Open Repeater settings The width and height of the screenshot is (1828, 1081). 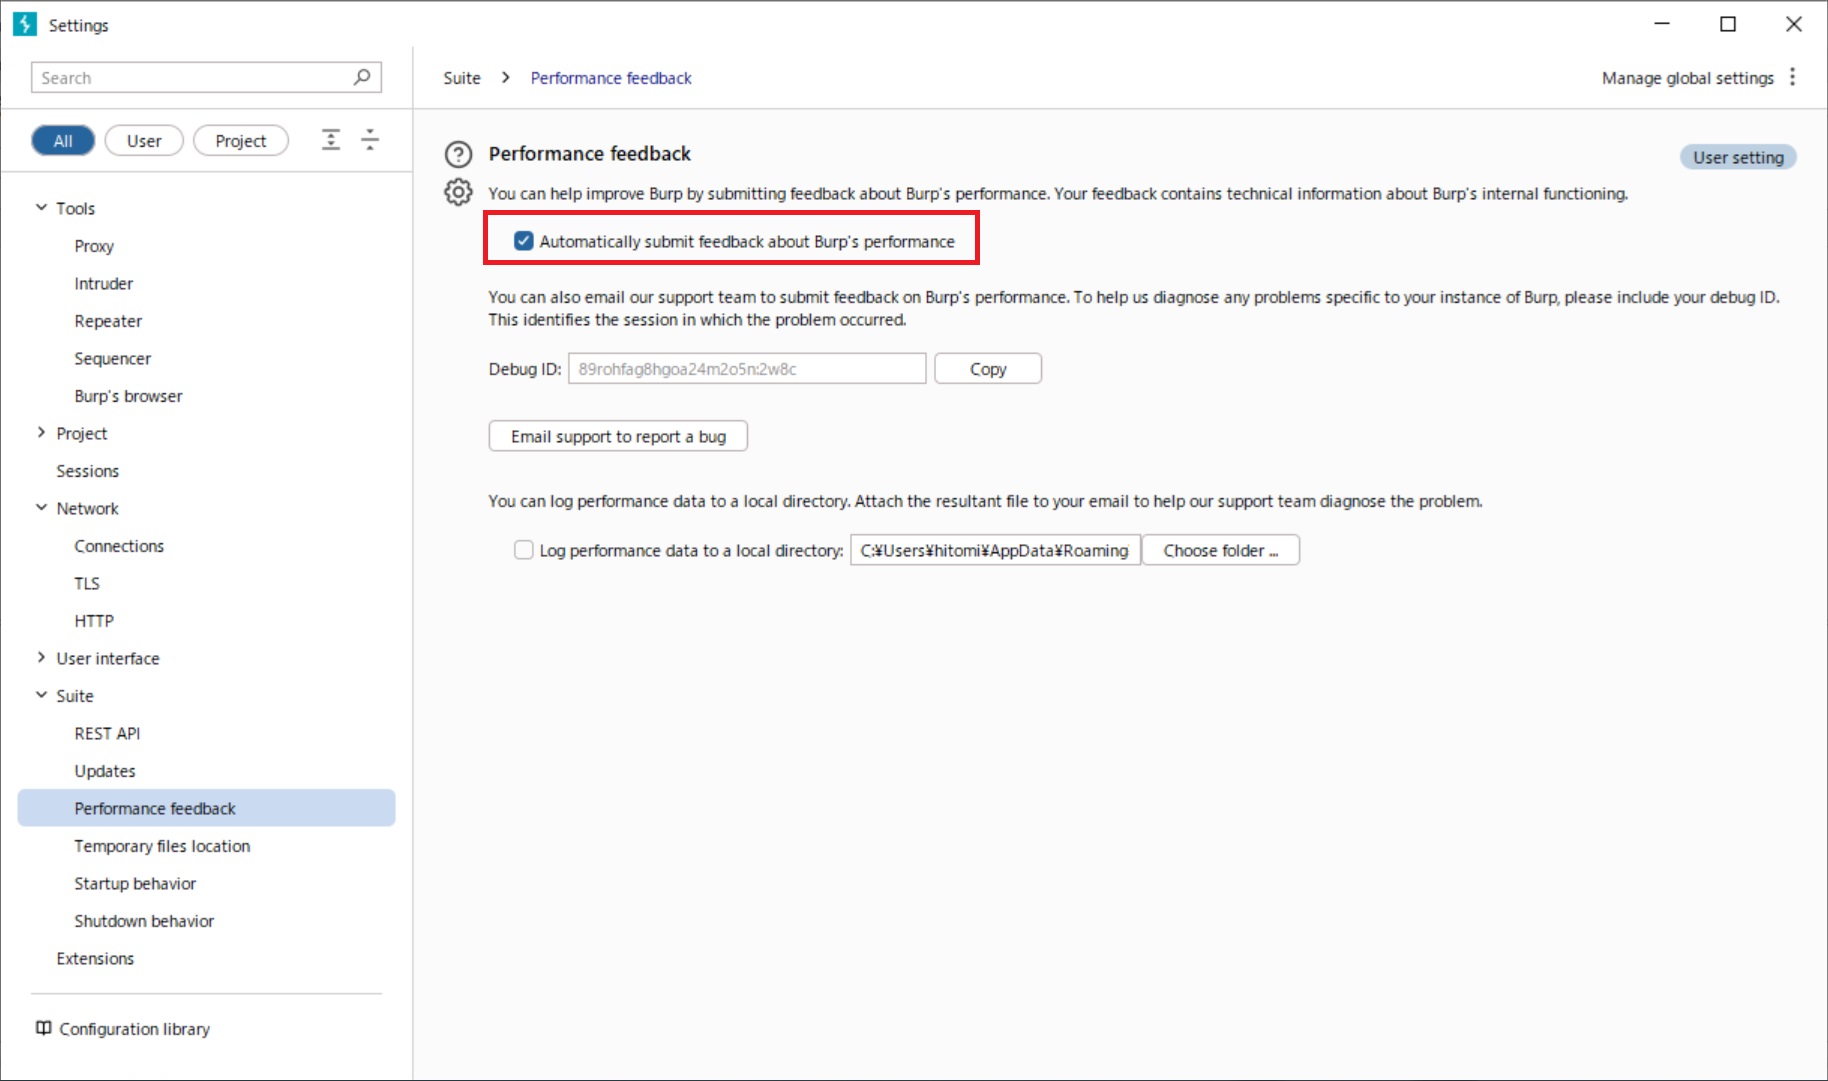click(108, 321)
